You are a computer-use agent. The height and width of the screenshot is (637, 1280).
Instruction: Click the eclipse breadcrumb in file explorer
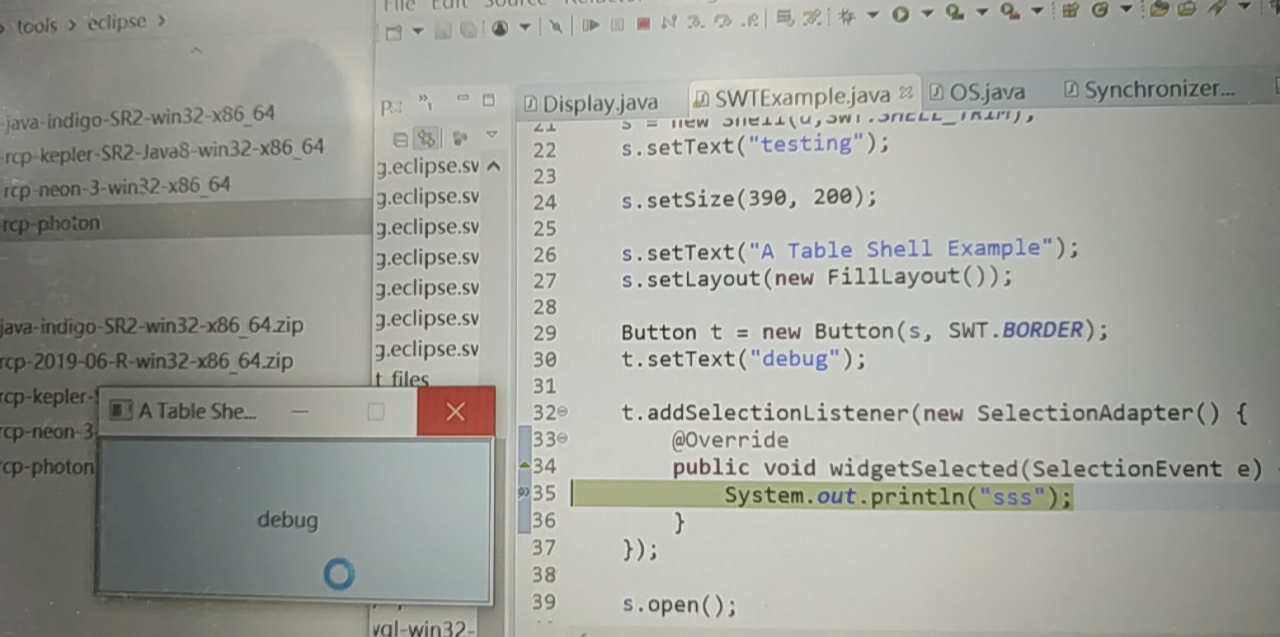tap(115, 21)
